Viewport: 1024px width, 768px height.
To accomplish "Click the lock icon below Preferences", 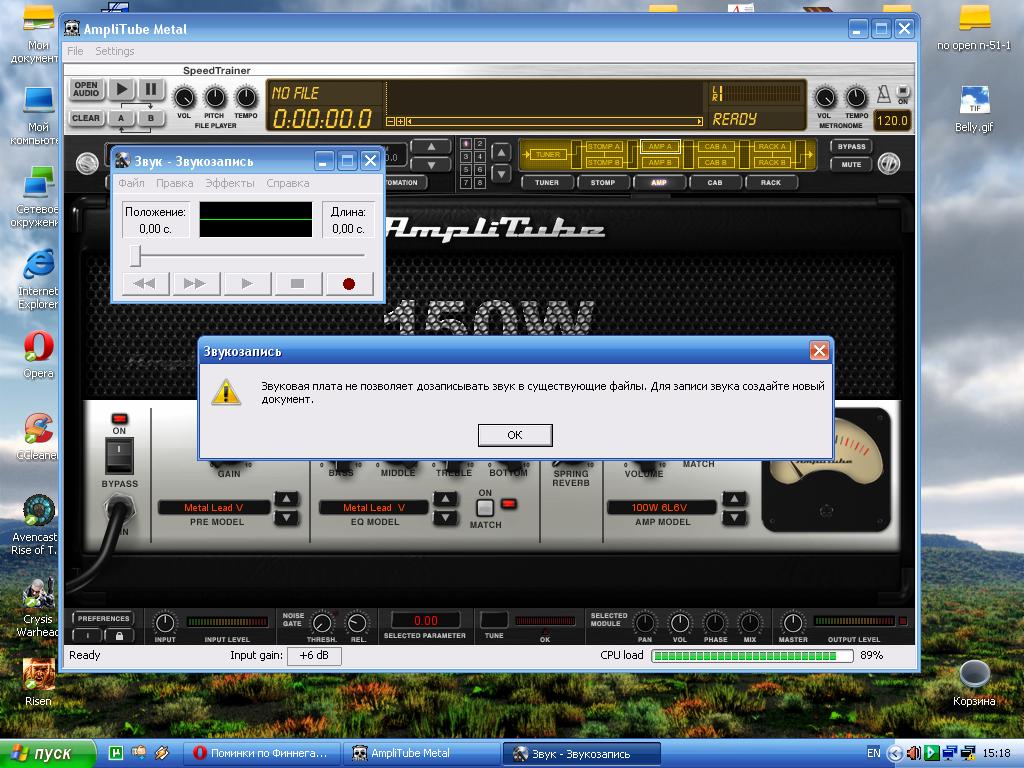I will [119, 635].
